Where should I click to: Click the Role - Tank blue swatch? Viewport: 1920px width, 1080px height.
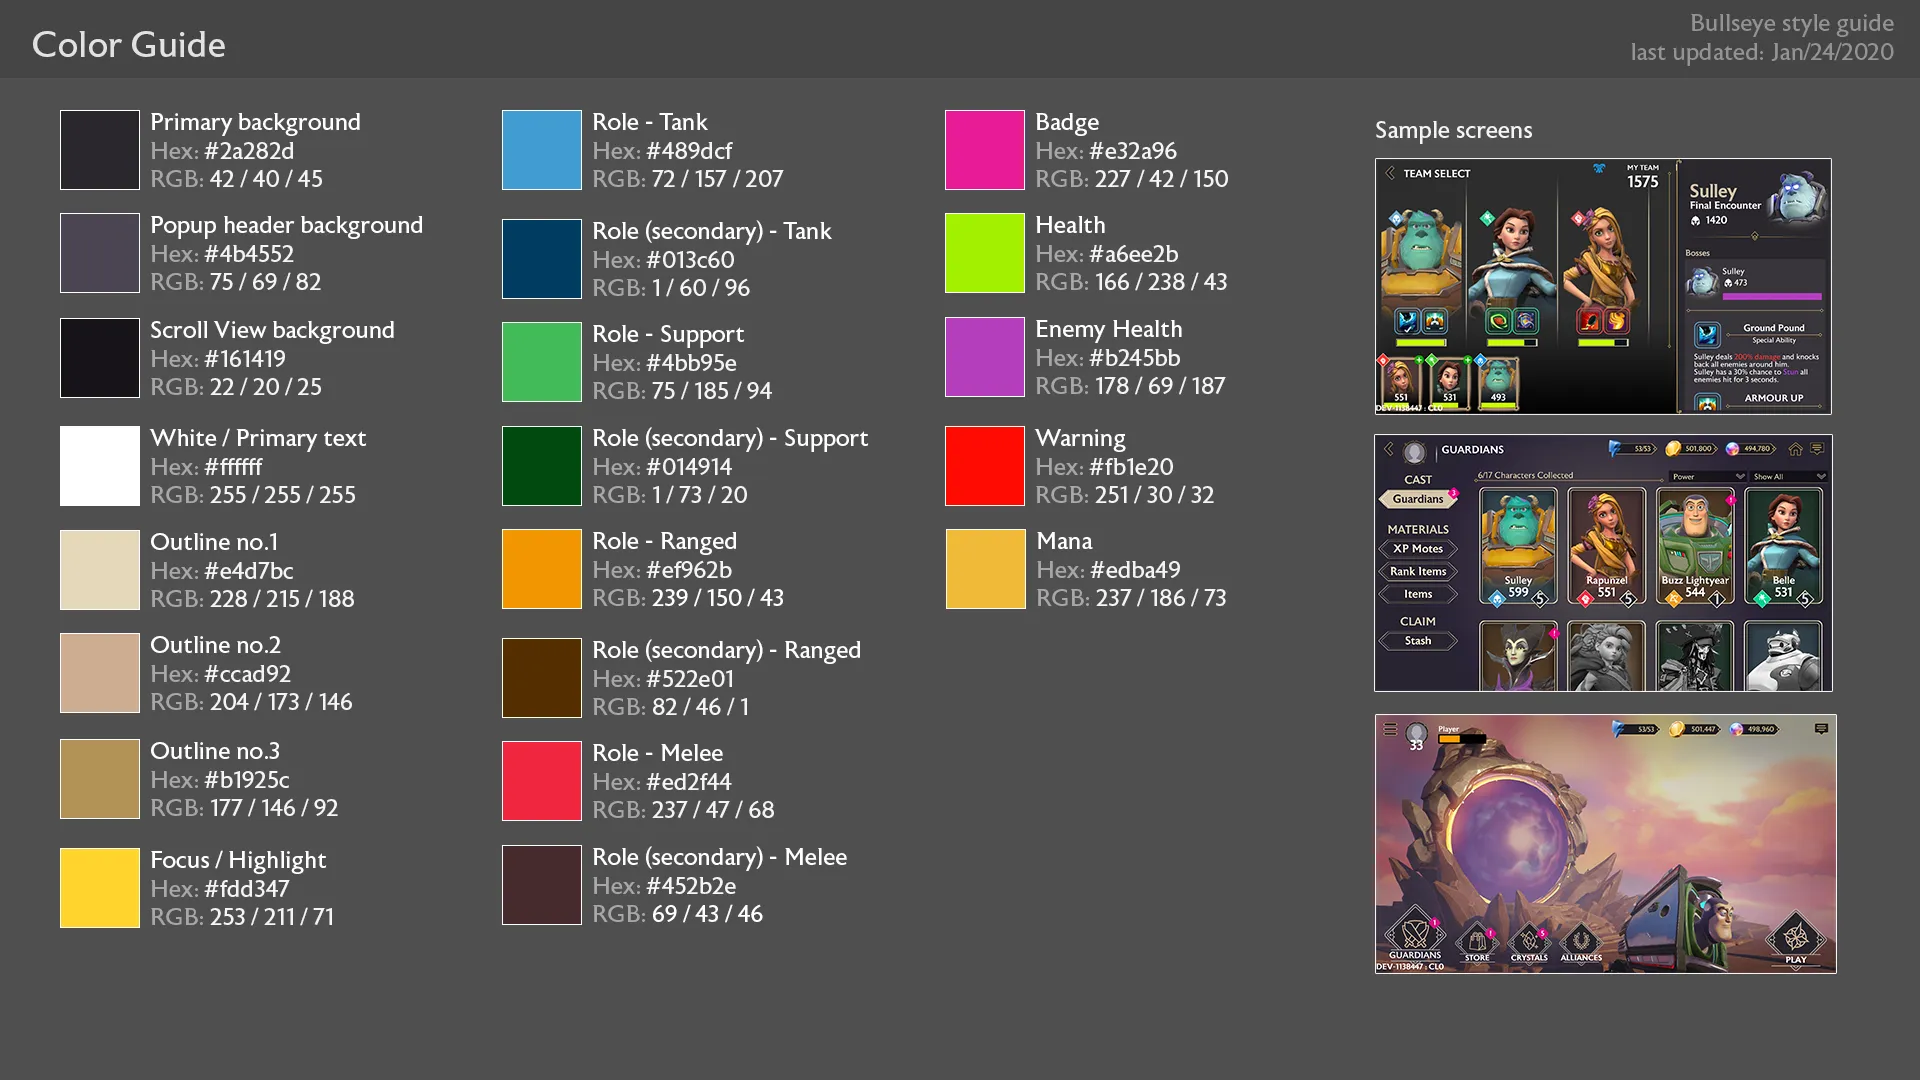pos(542,150)
